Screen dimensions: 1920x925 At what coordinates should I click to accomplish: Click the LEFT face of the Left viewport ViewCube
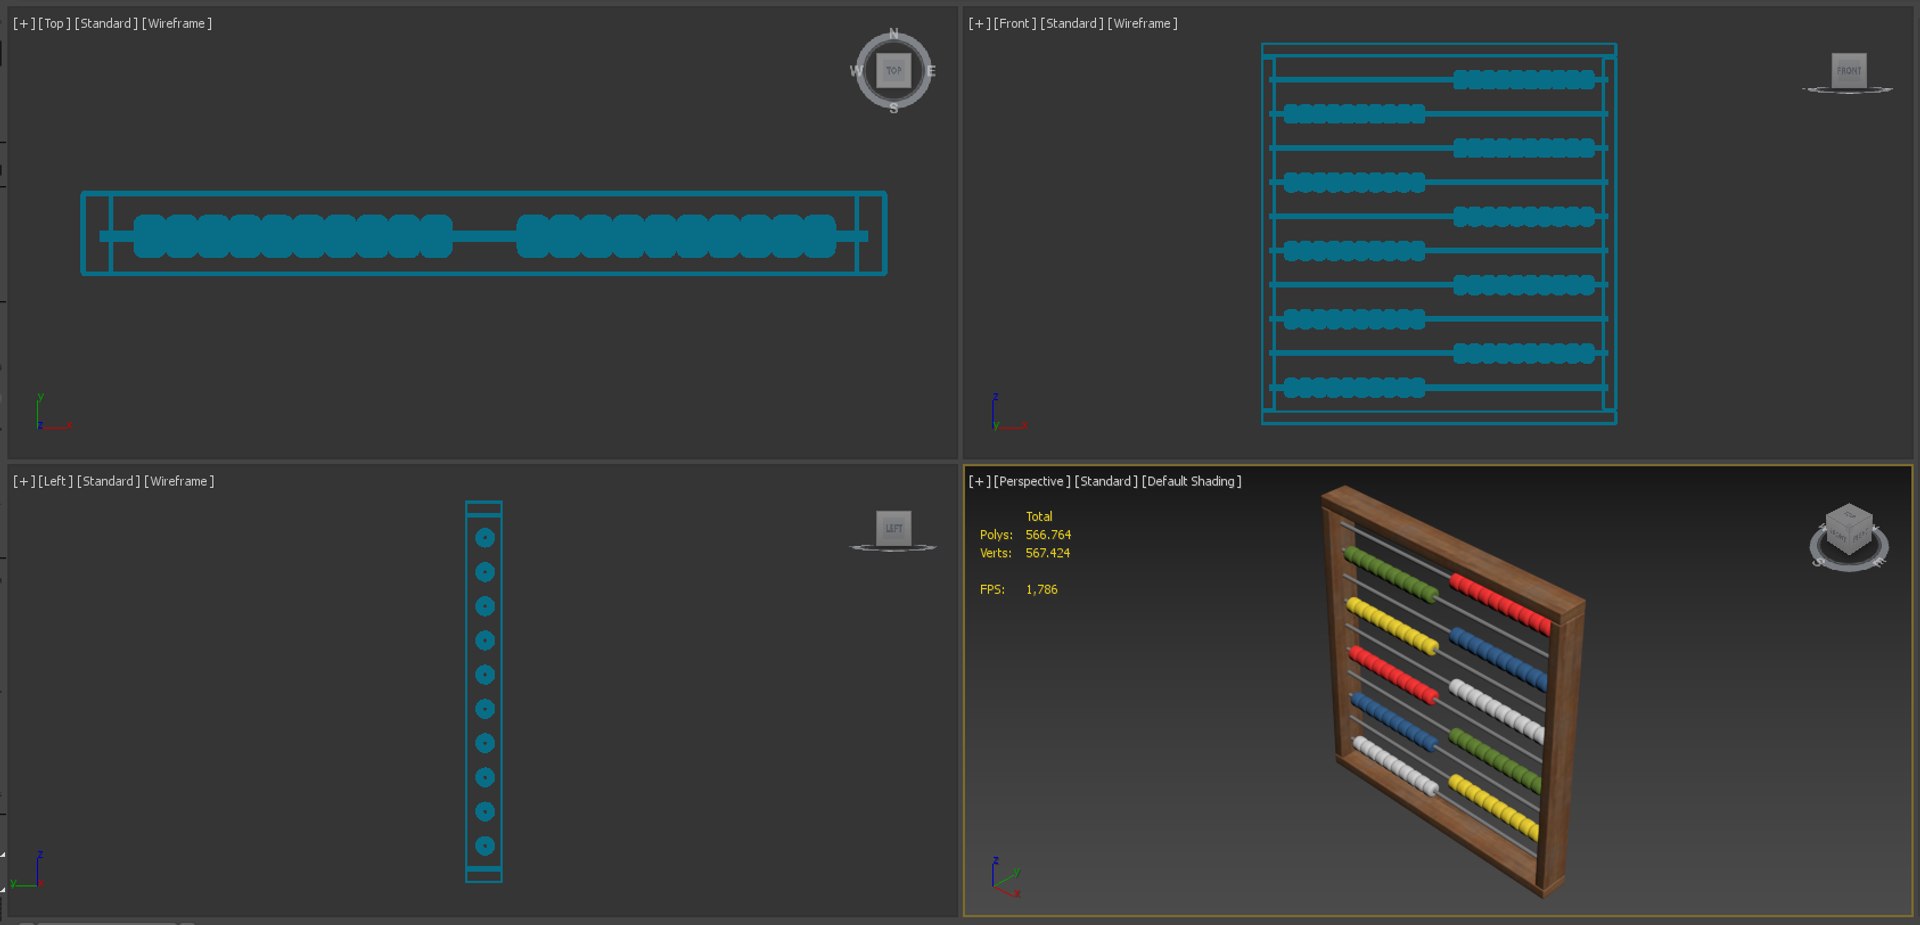[893, 528]
